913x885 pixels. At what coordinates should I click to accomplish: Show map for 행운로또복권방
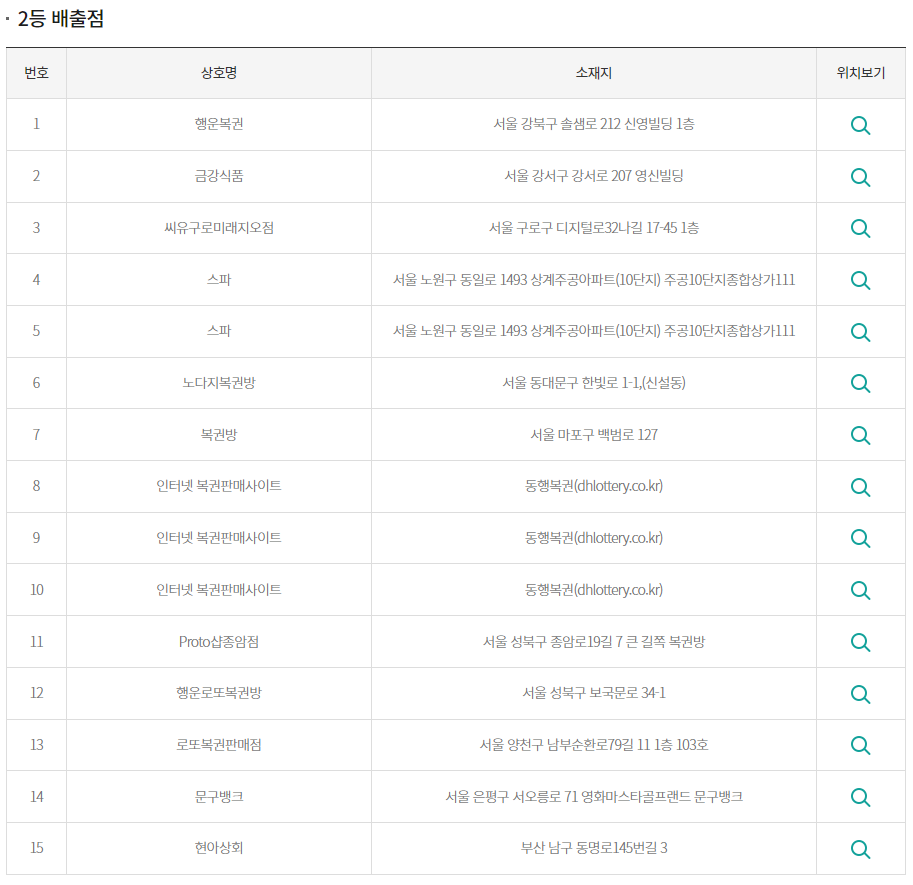click(x=860, y=693)
